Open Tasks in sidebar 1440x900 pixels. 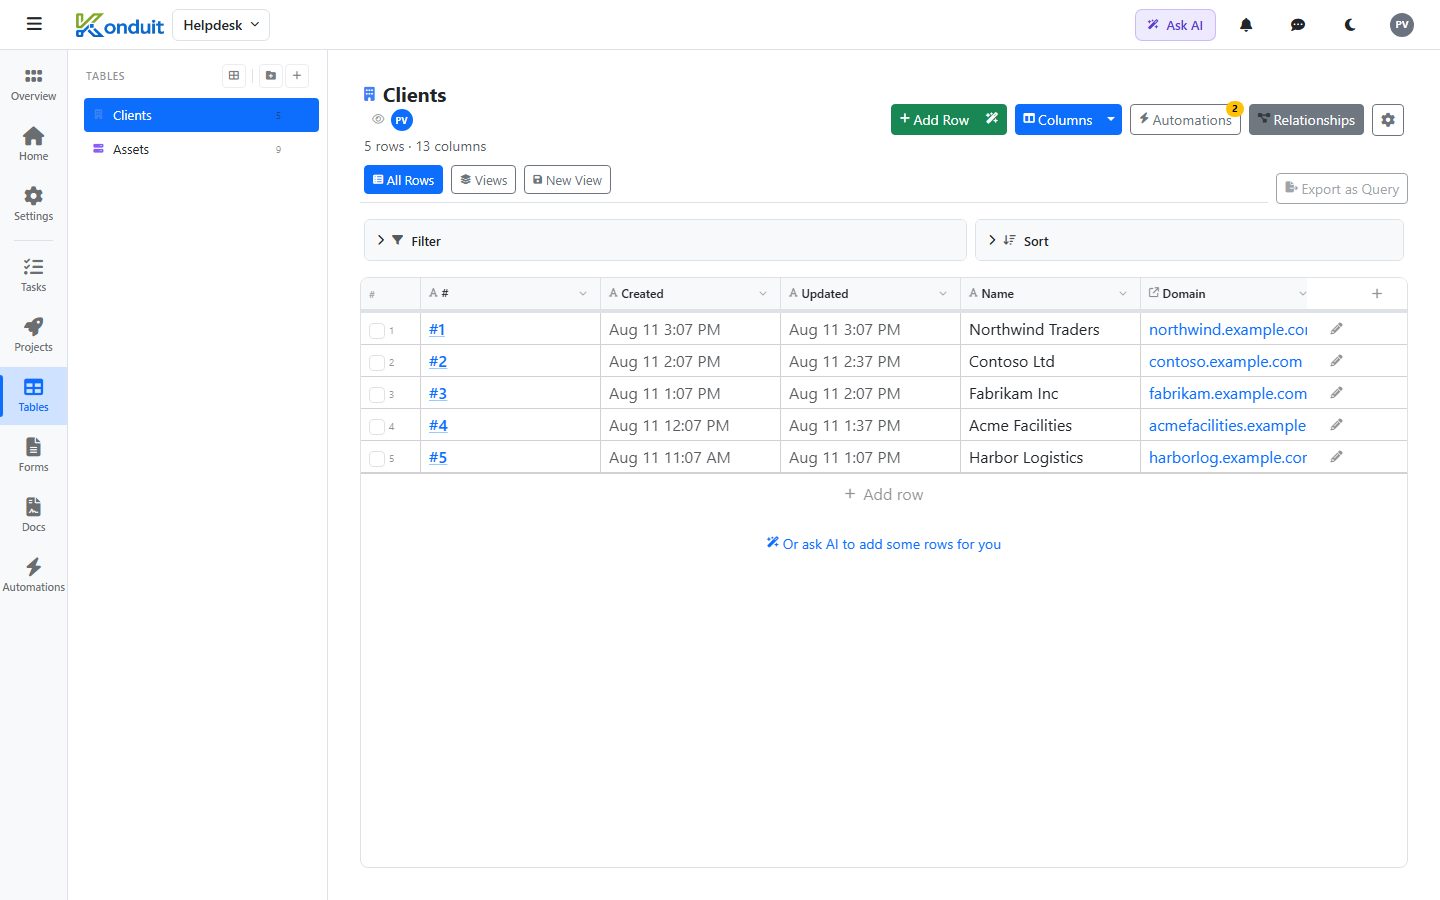point(33,275)
